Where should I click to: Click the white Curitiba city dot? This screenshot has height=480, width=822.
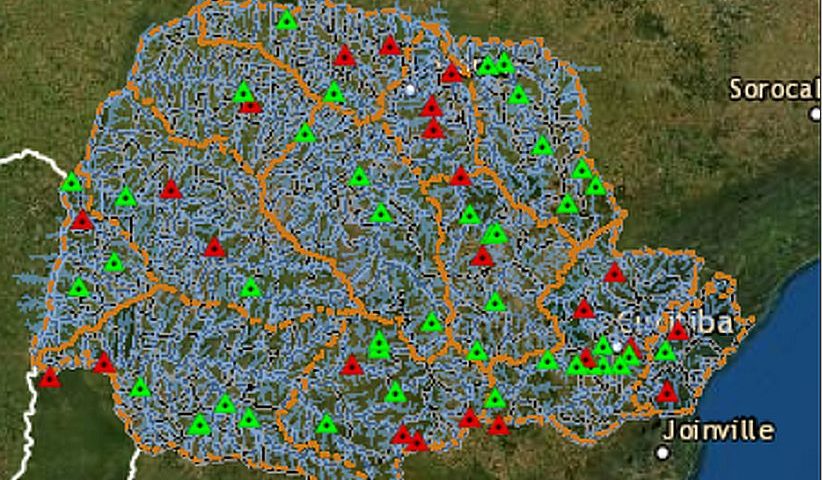pyautogui.click(x=618, y=346)
